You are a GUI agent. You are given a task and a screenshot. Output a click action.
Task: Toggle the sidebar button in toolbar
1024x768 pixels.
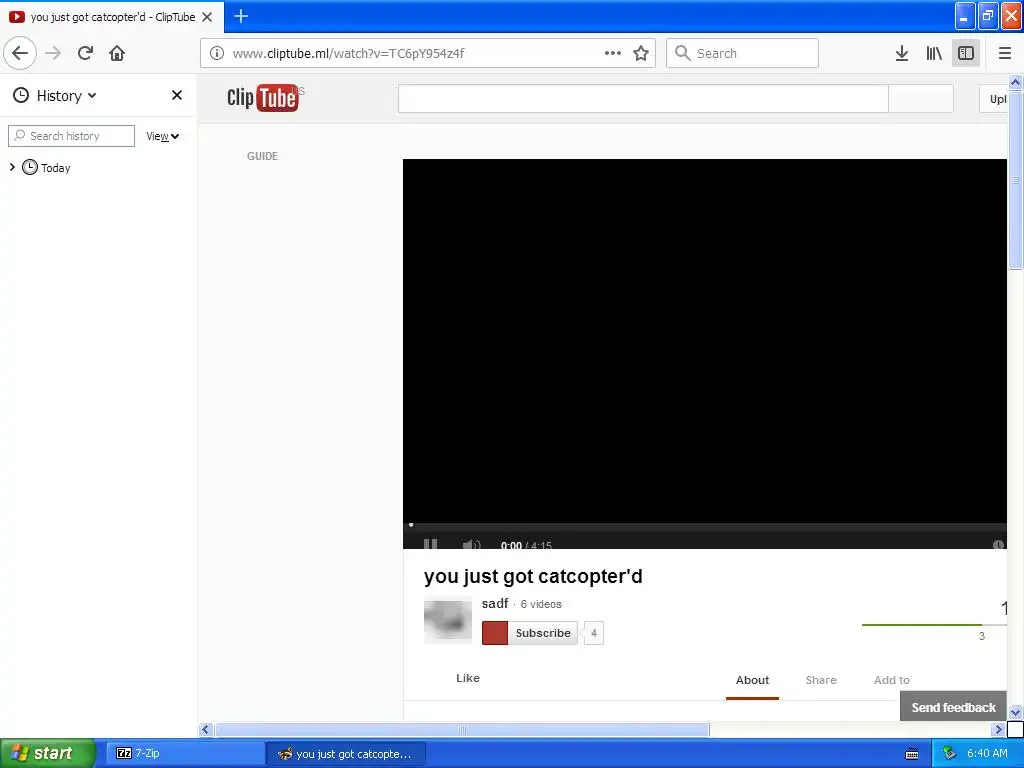966,53
